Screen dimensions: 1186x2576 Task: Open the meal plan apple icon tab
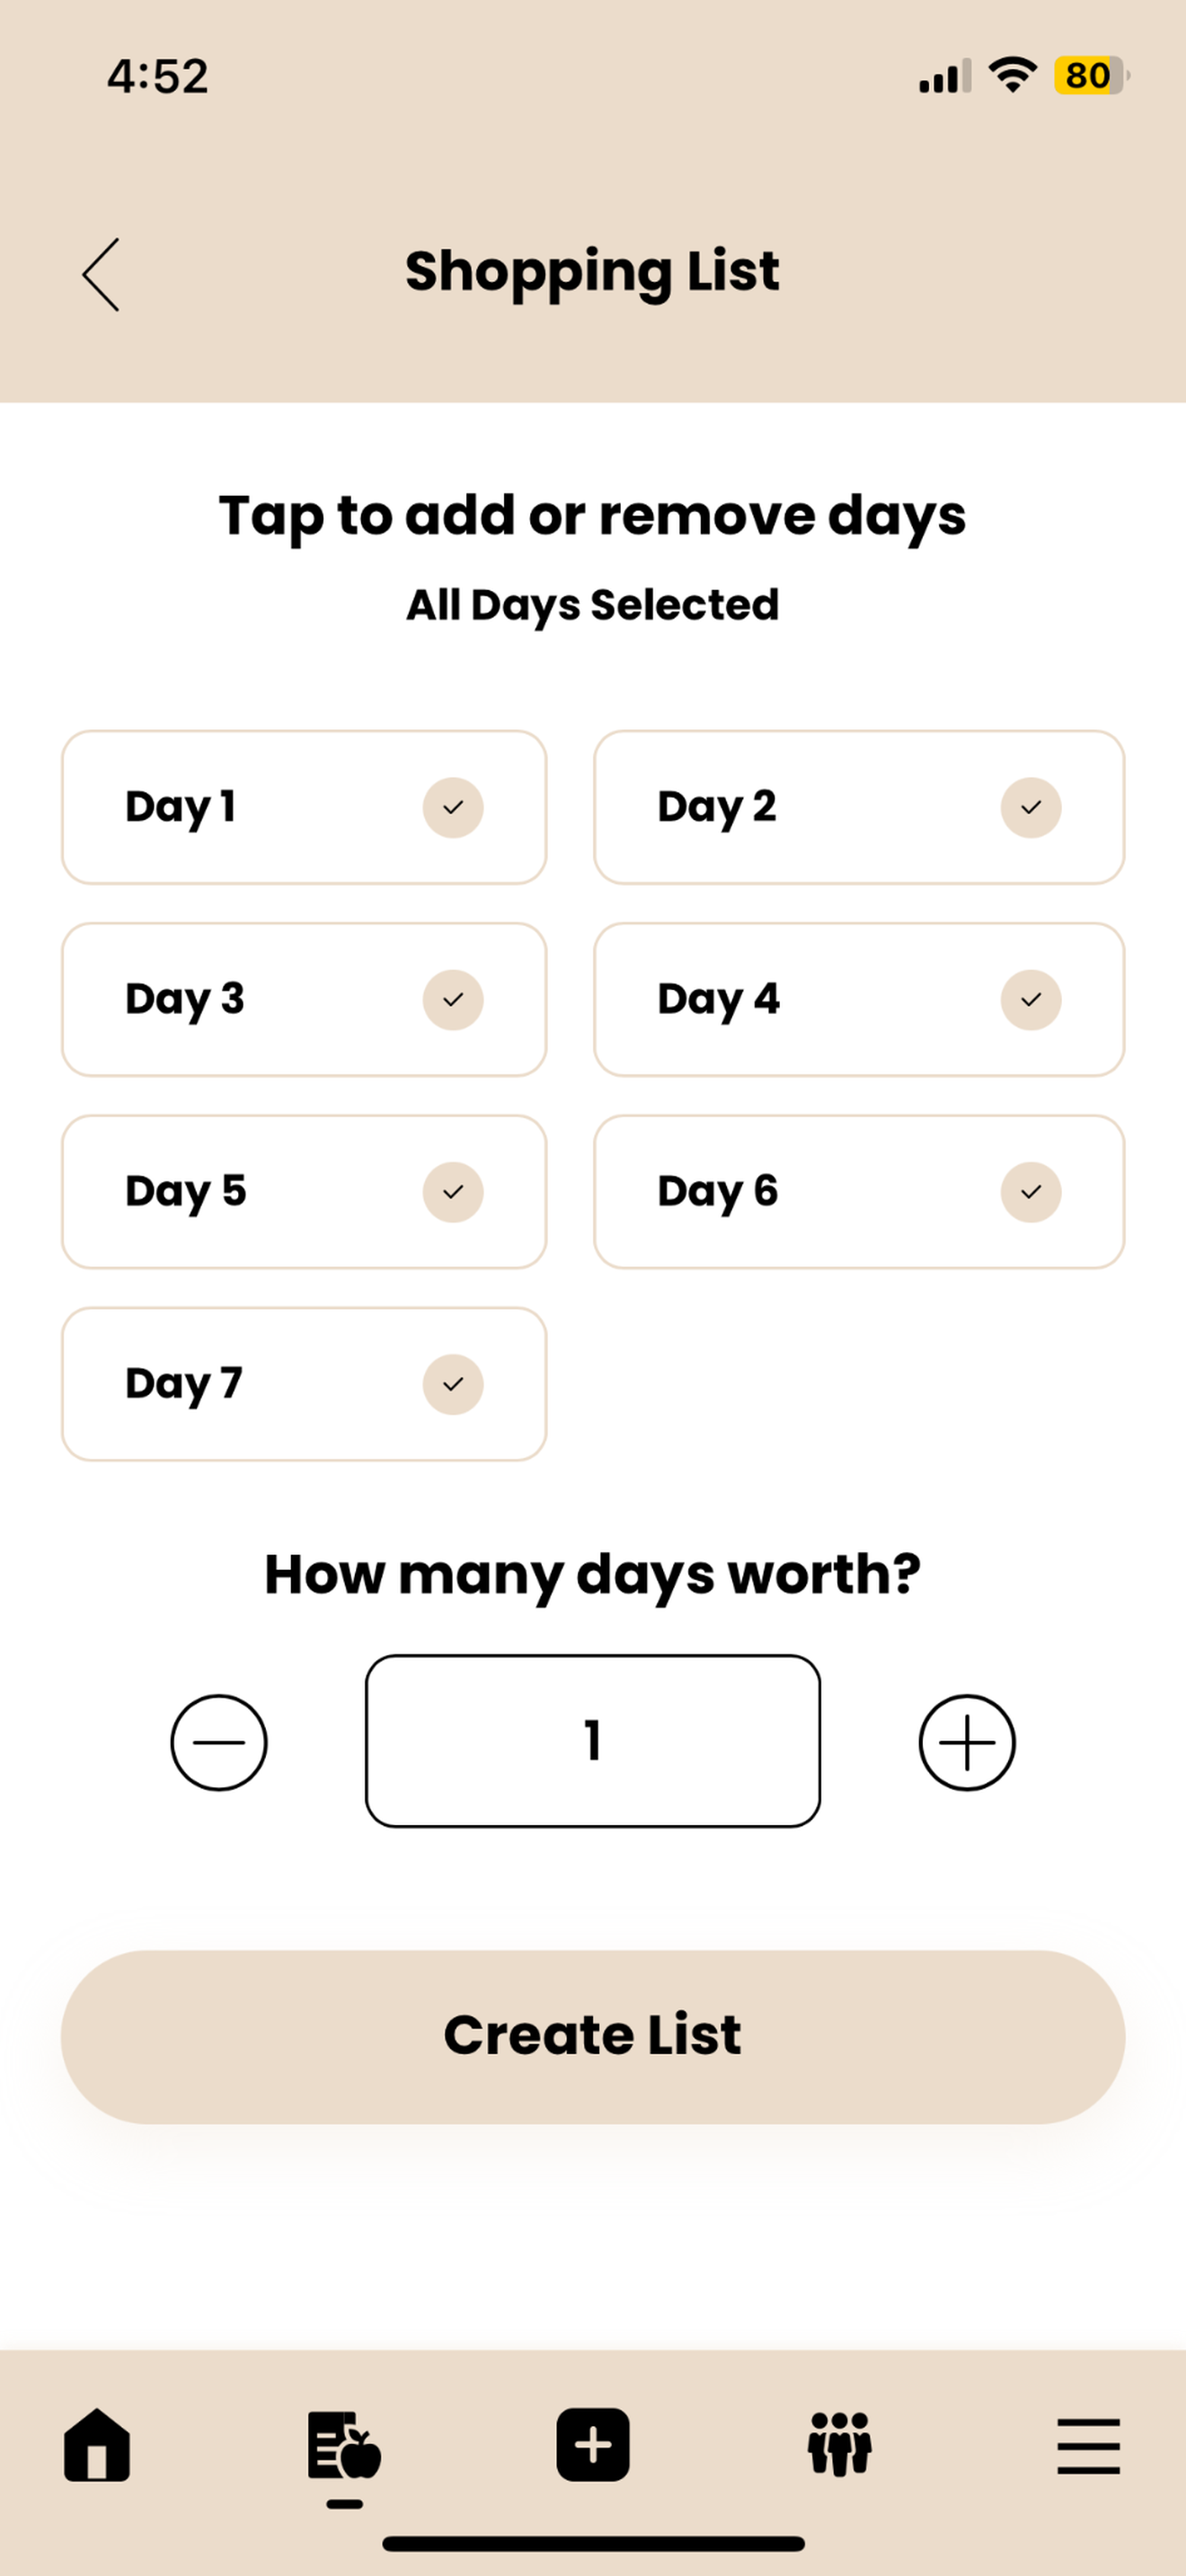point(344,2446)
